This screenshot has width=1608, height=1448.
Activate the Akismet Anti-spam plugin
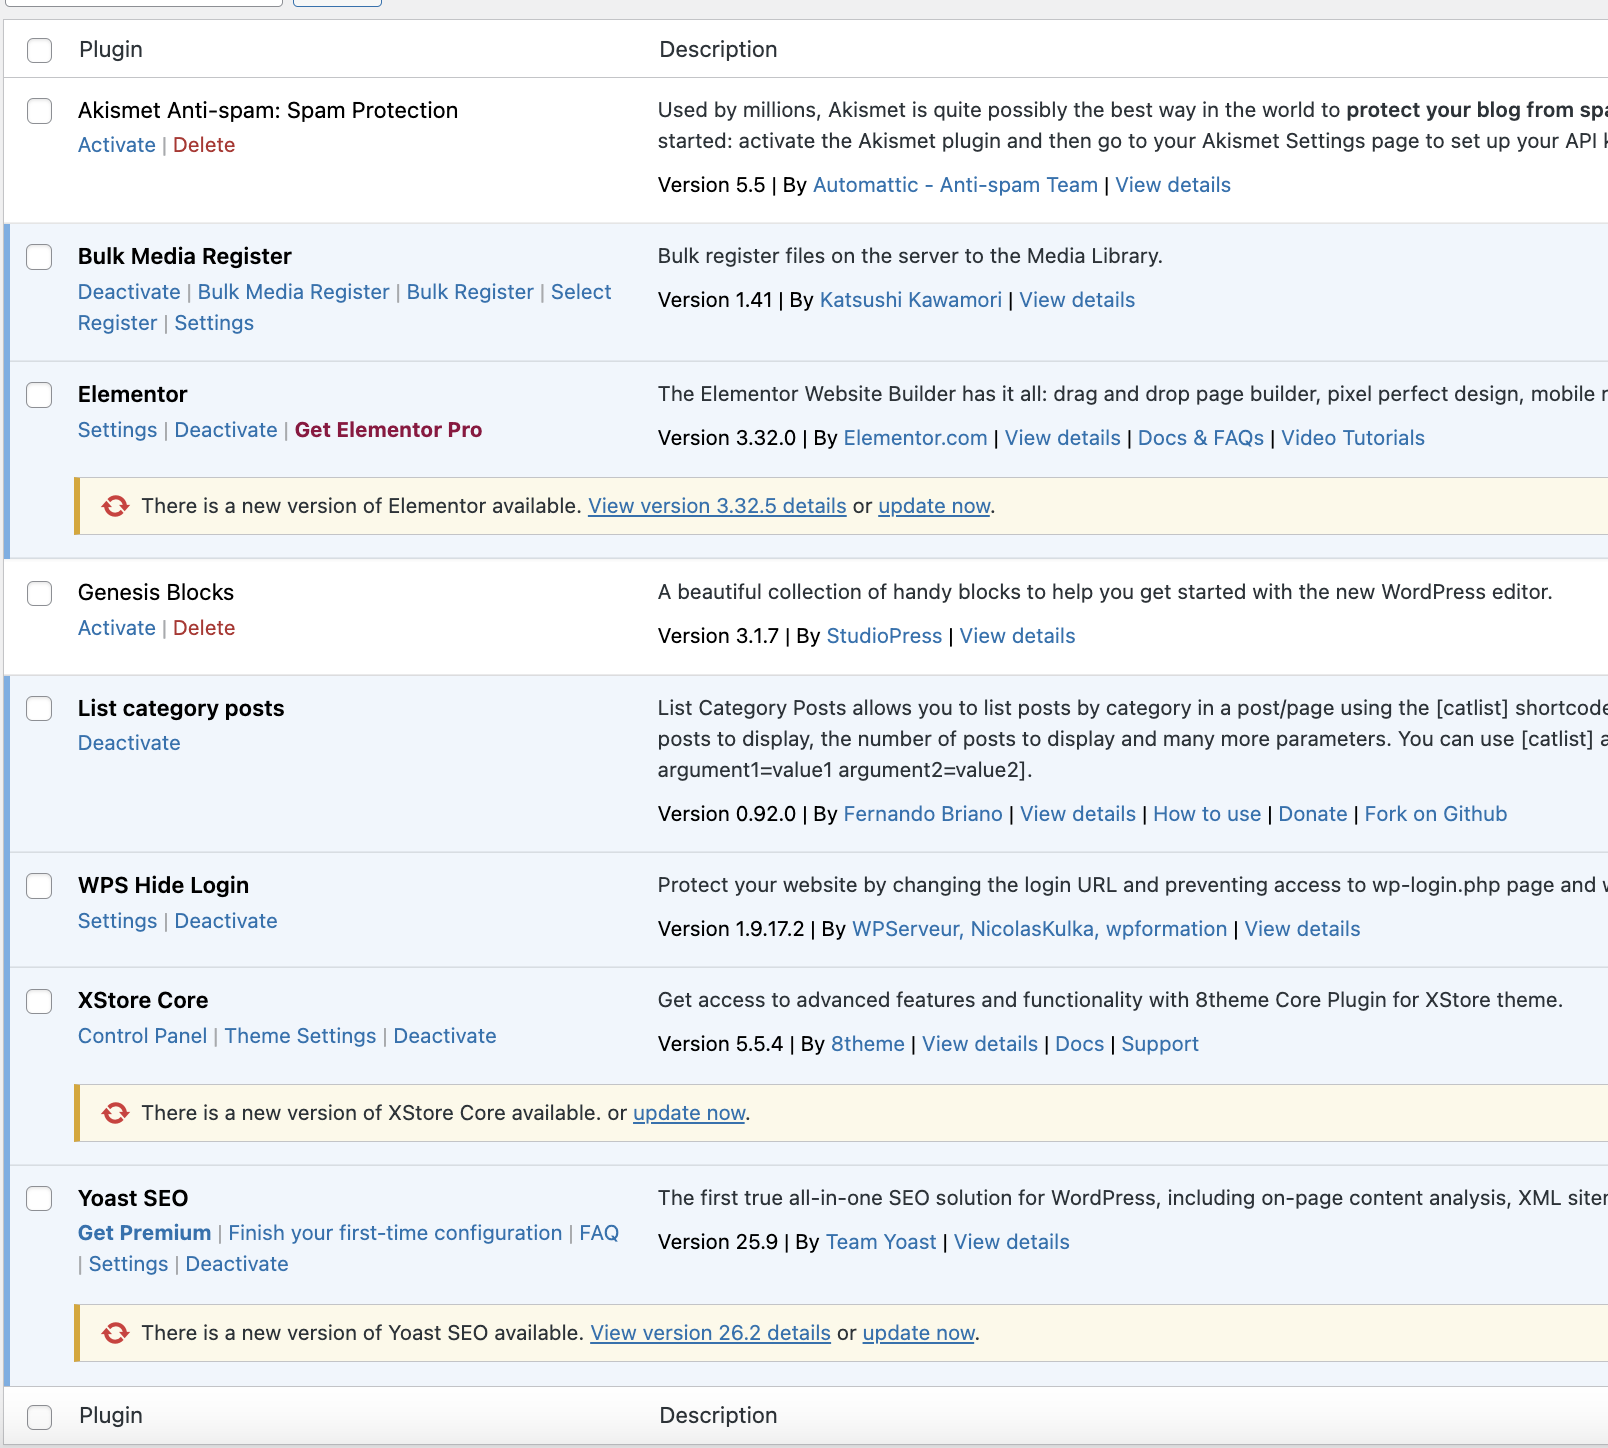tap(117, 145)
